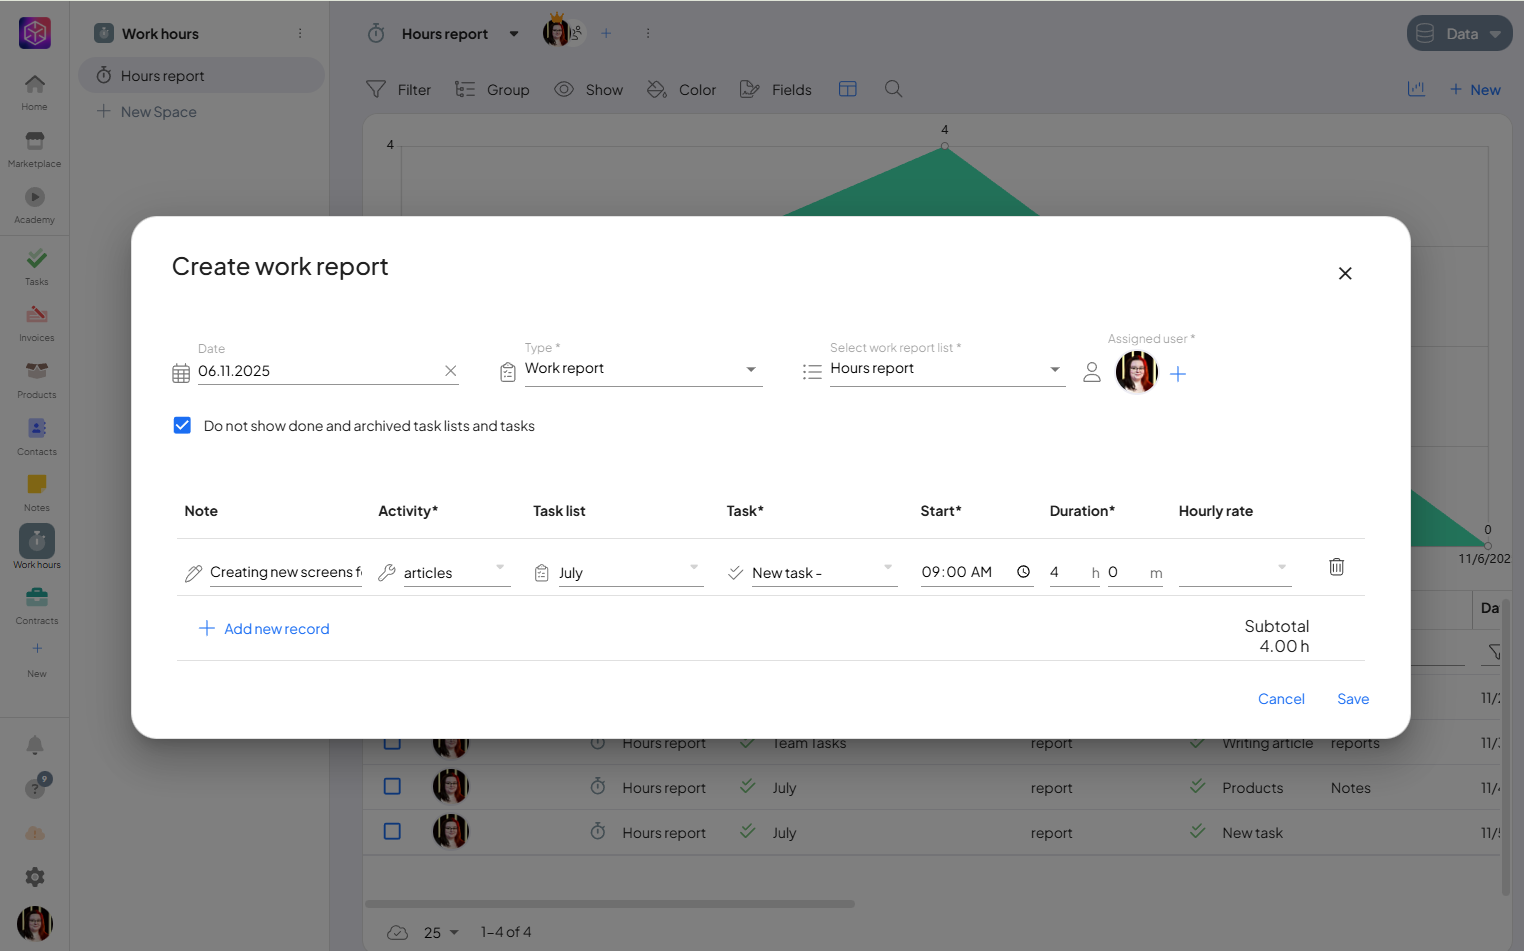
Task: Open settings gear in sidebar
Action: (x=35, y=877)
